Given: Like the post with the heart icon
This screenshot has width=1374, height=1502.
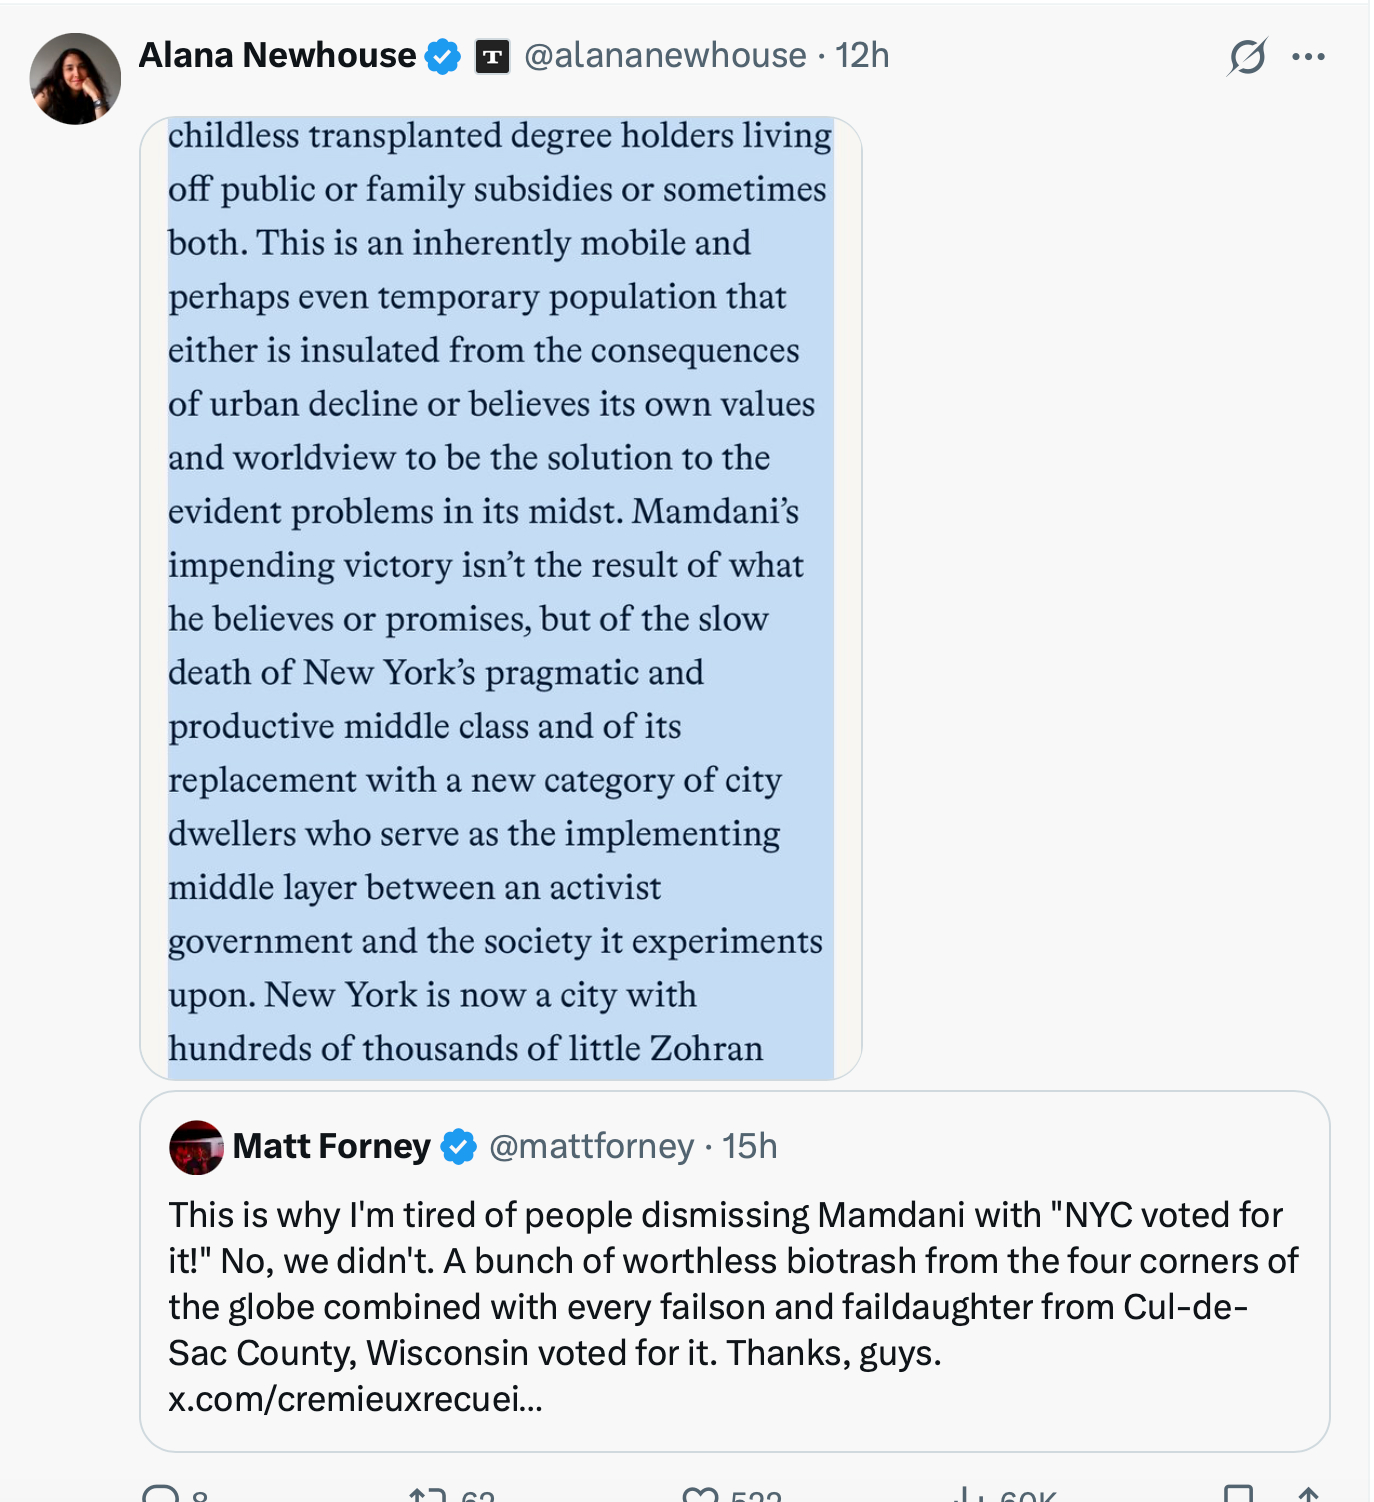Looking at the screenshot, I should [699, 1494].
